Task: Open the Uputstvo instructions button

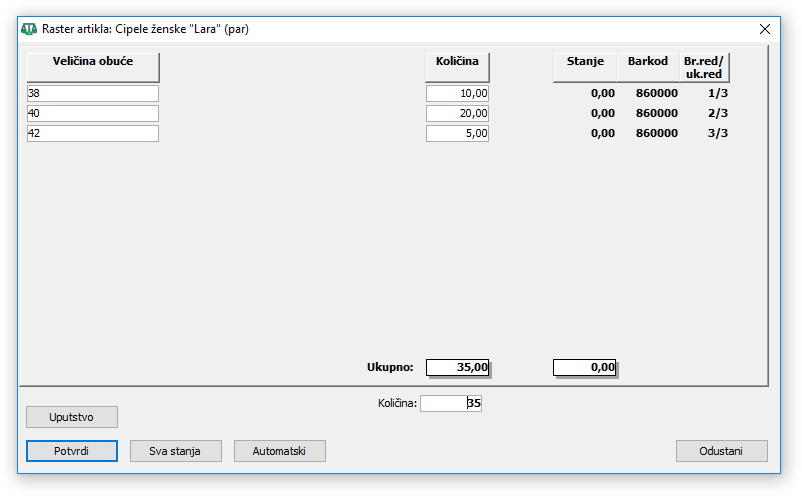Action: pyautogui.click(x=72, y=417)
